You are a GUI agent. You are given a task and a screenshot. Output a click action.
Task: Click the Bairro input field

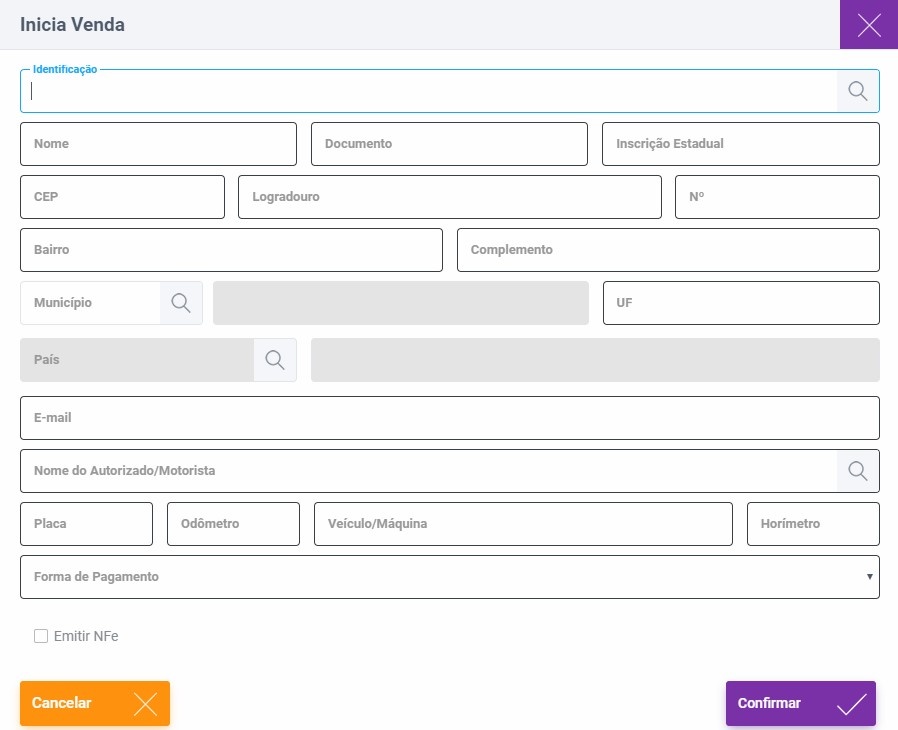[231, 250]
